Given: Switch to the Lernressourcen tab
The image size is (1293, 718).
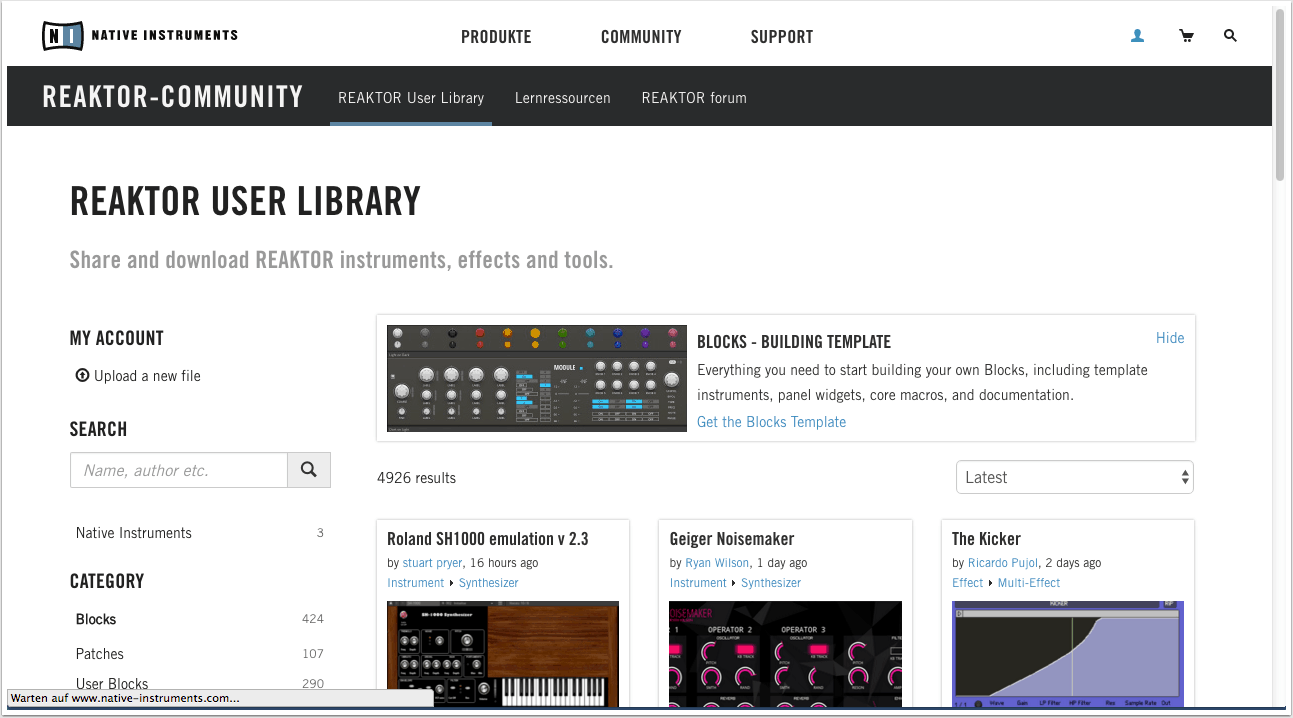Looking at the screenshot, I should click(562, 98).
